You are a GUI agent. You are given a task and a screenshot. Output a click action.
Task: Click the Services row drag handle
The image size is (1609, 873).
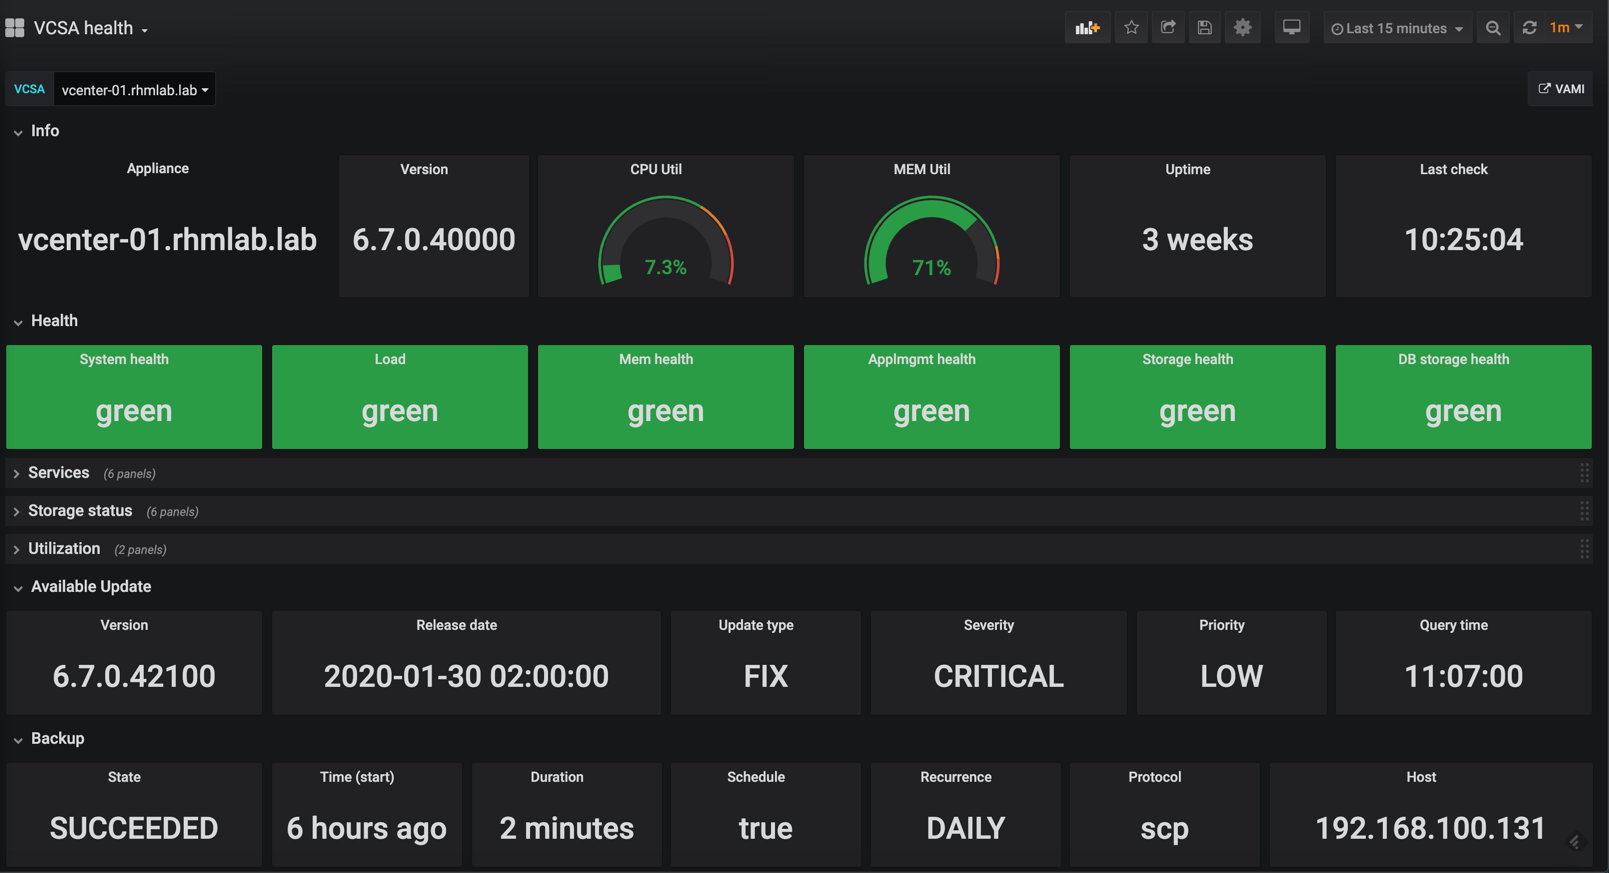pyautogui.click(x=1584, y=473)
